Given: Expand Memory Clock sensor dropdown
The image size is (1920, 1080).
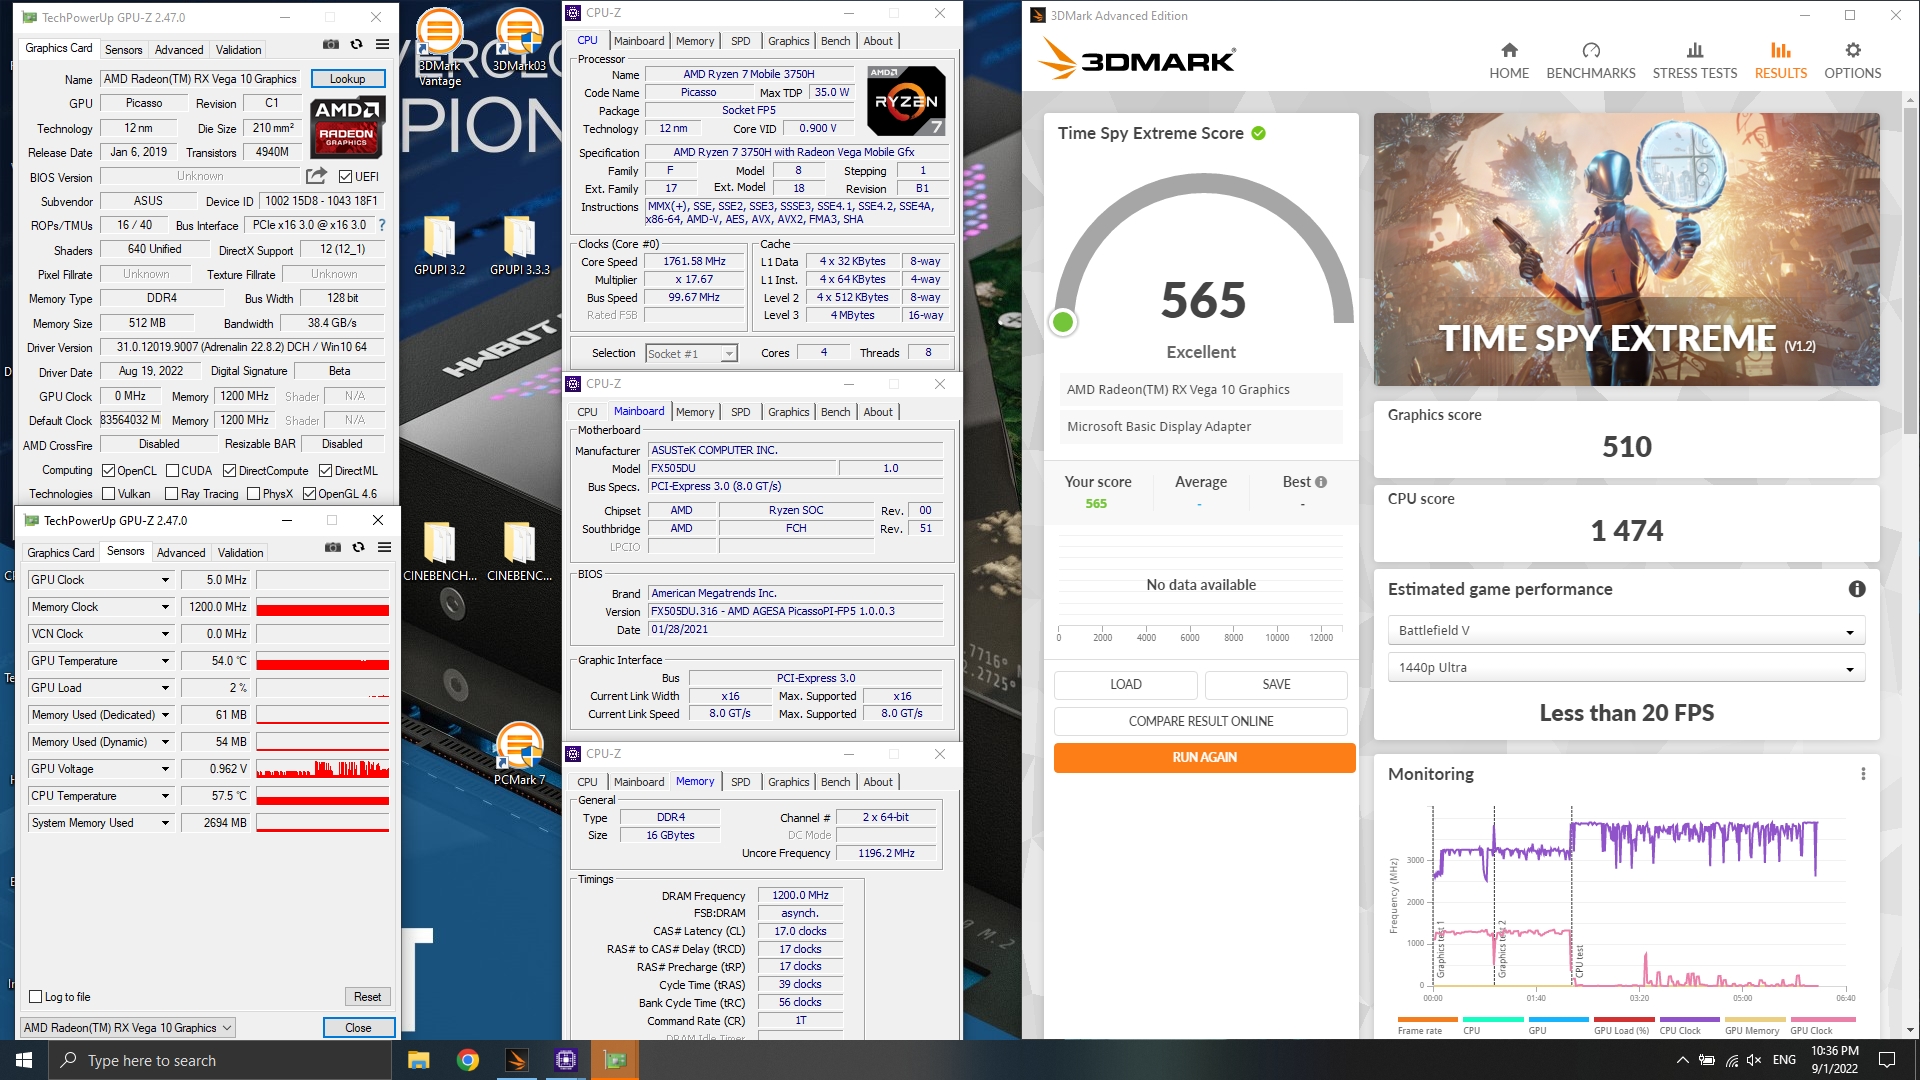Looking at the screenshot, I should pos(165,607).
